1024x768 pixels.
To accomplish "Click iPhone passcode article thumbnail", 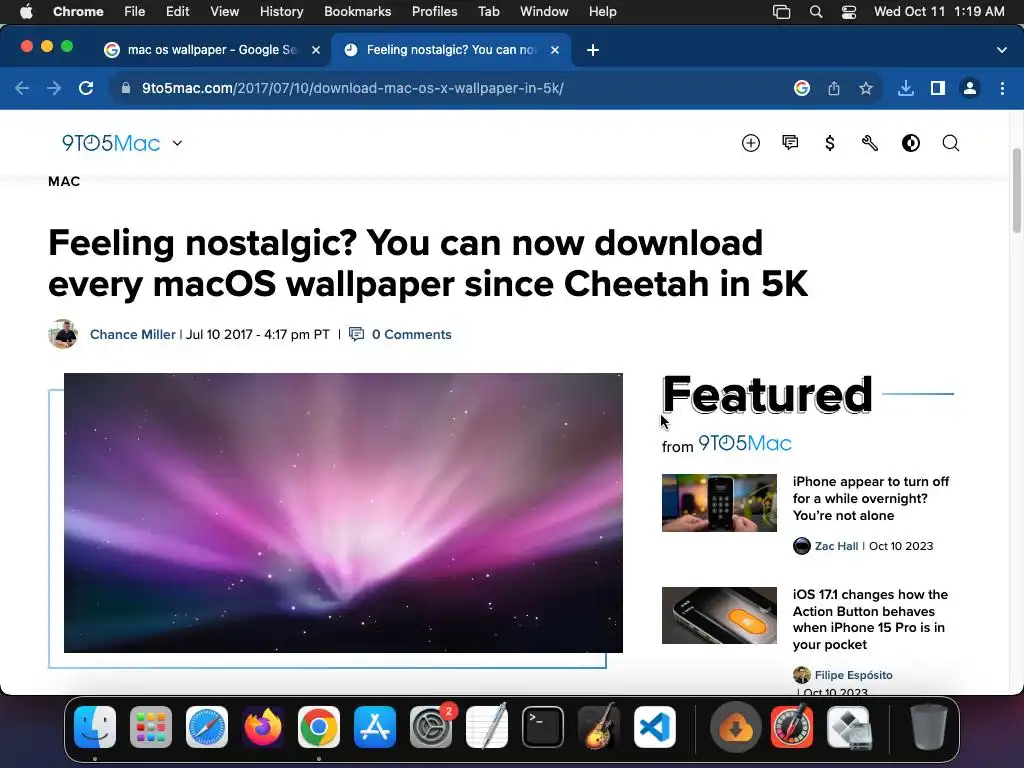I will 719,503.
